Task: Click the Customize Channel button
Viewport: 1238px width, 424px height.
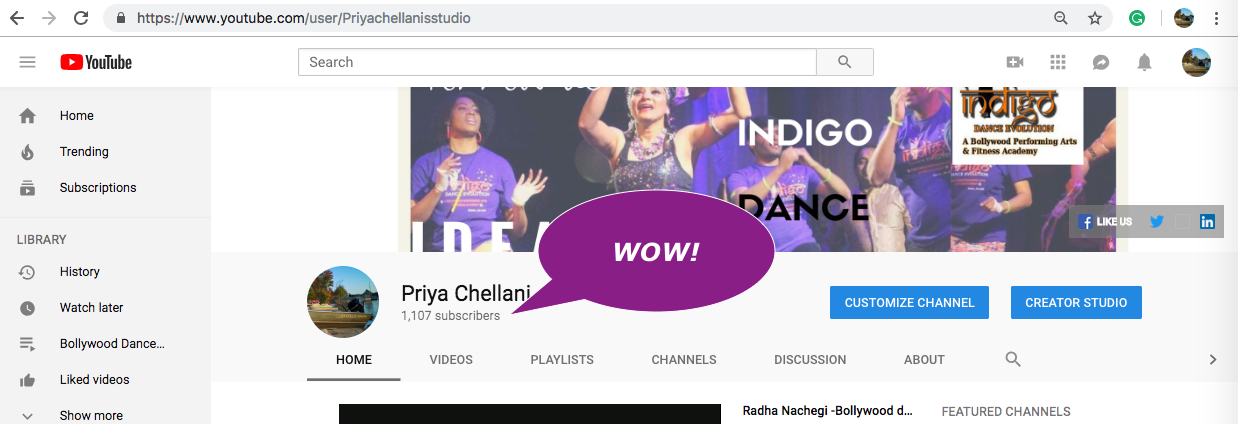Action: click(909, 303)
